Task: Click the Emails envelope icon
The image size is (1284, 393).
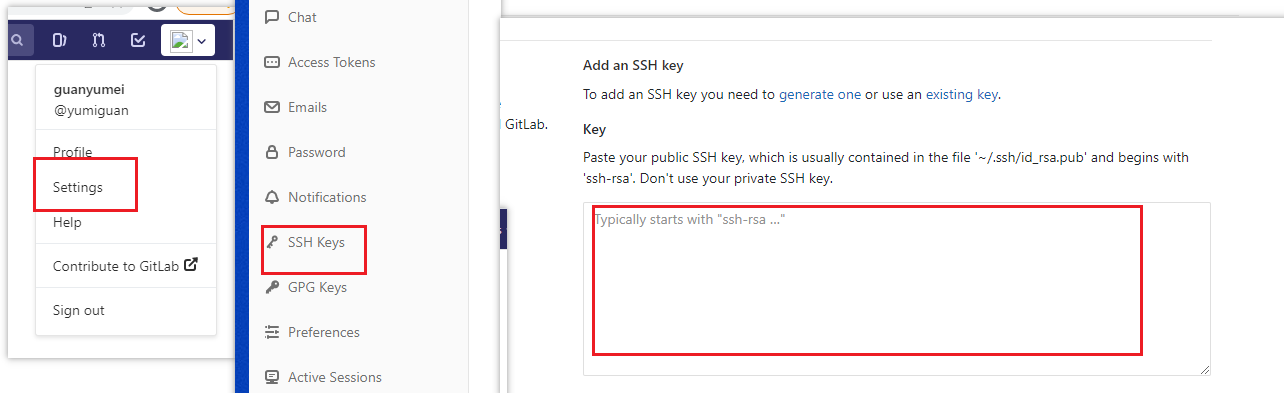Action: [272, 107]
